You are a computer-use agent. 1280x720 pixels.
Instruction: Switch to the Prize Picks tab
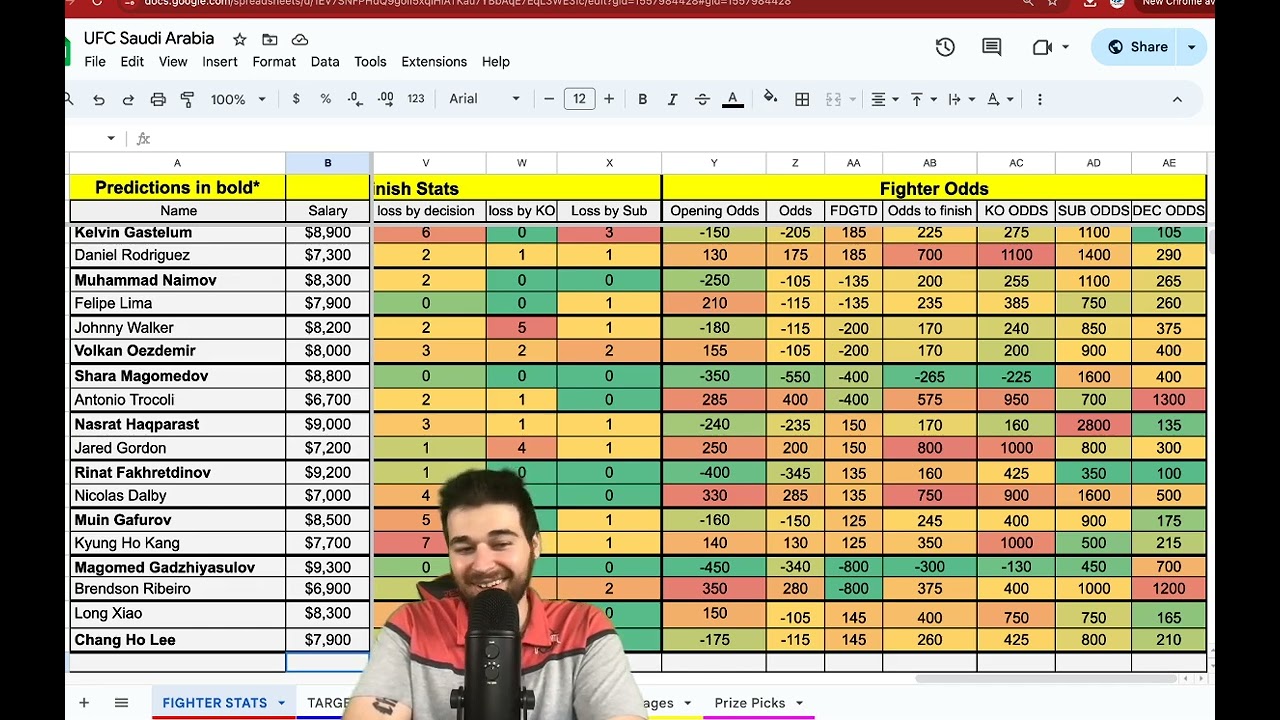(749, 703)
